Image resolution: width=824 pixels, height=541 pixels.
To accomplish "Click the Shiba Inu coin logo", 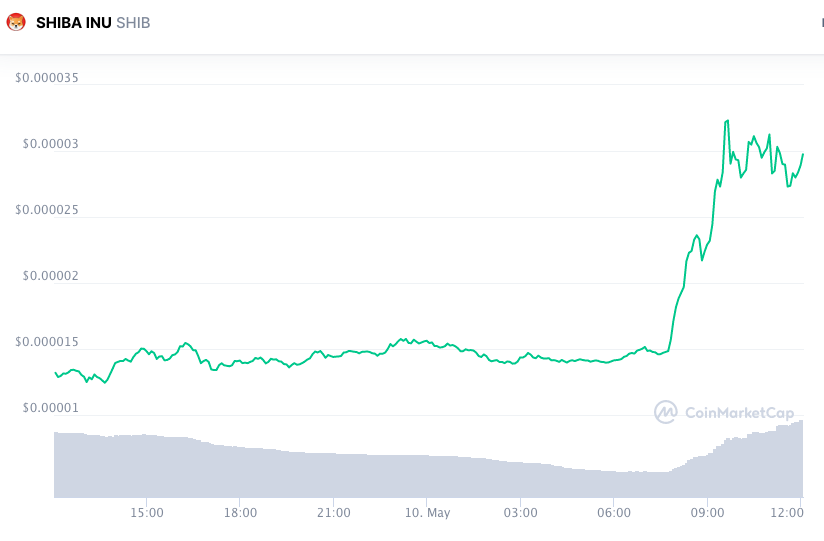I will click(x=16, y=22).
